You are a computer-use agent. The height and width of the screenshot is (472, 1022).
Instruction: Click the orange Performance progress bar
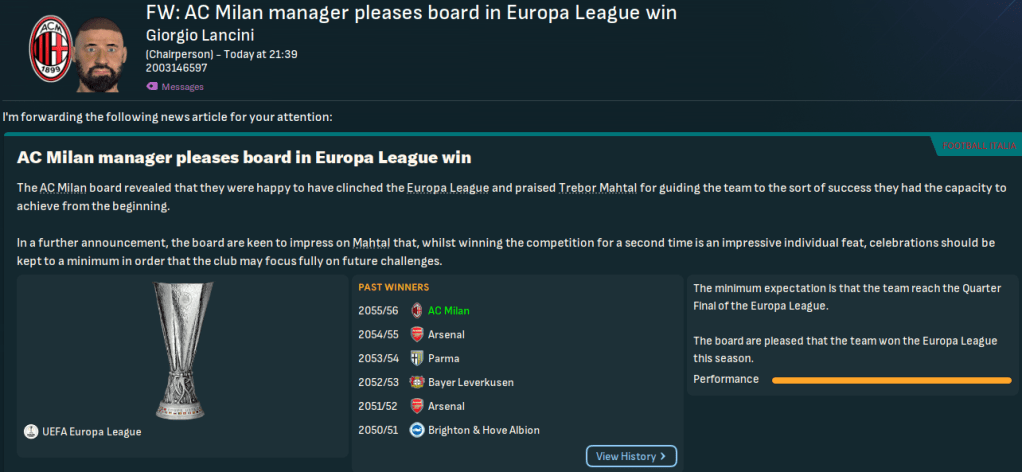tap(891, 380)
